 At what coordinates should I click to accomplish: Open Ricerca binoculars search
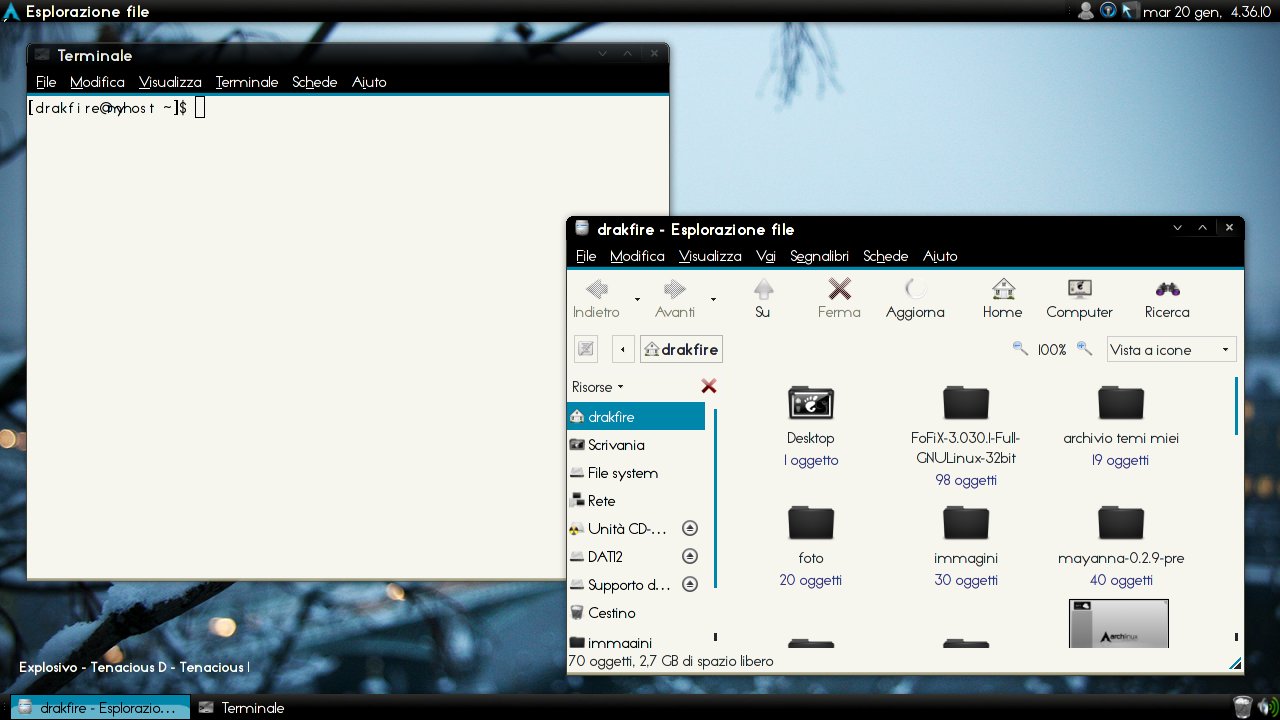(x=1167, y=299)
